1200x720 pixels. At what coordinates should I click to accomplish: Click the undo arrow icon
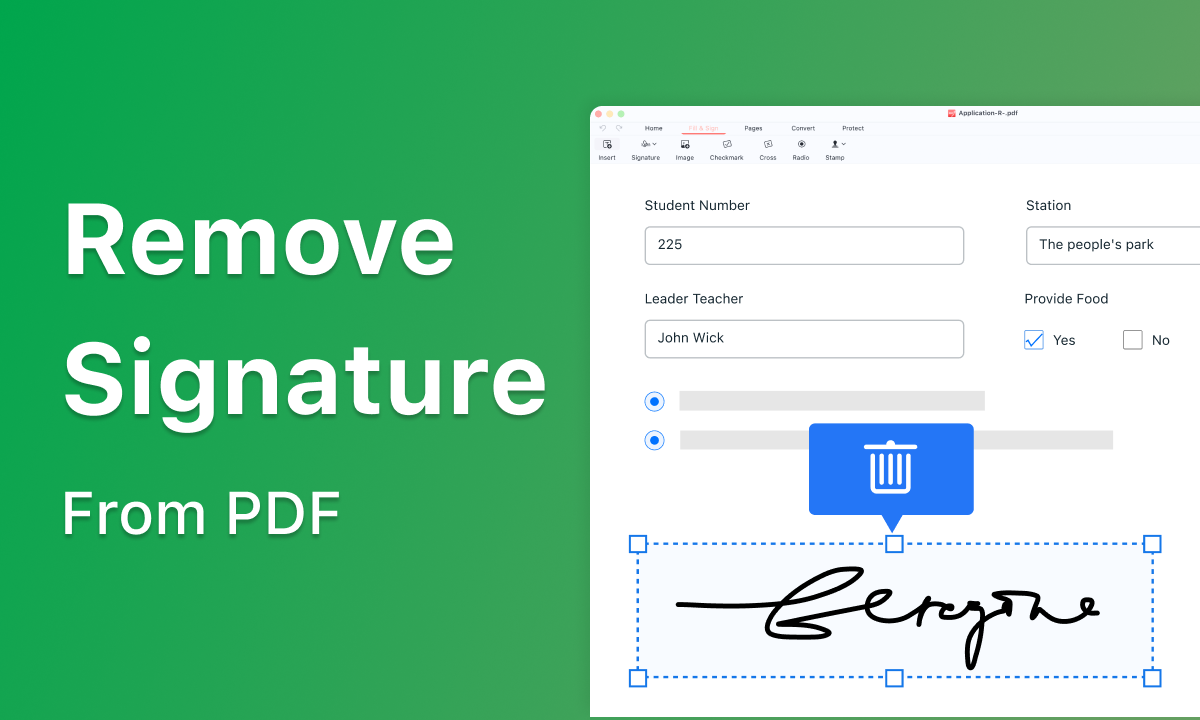603,128
